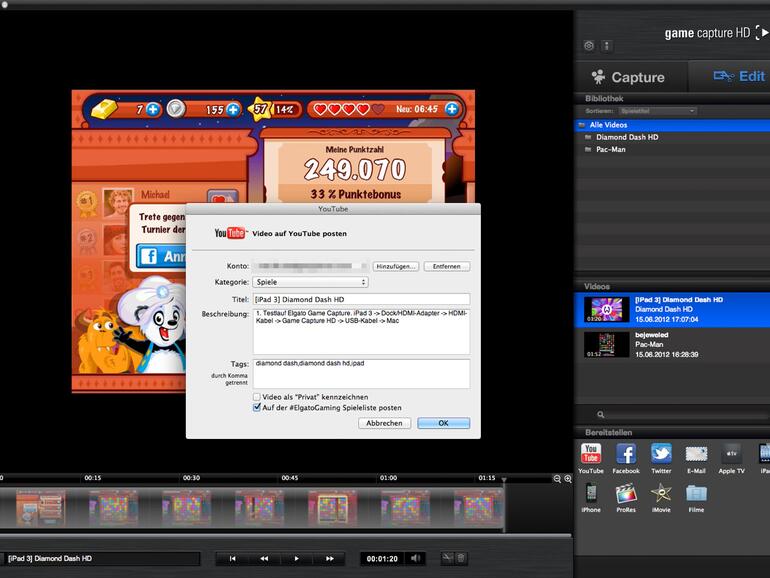This screenshot has height=578, width=770.
Task: Send the video by E-Mail icon
Action: click(696, 454)
